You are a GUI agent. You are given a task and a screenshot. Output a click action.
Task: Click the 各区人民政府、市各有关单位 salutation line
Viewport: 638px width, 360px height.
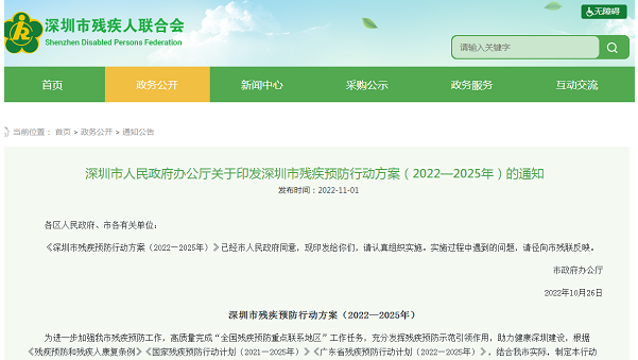click(101, 225)
